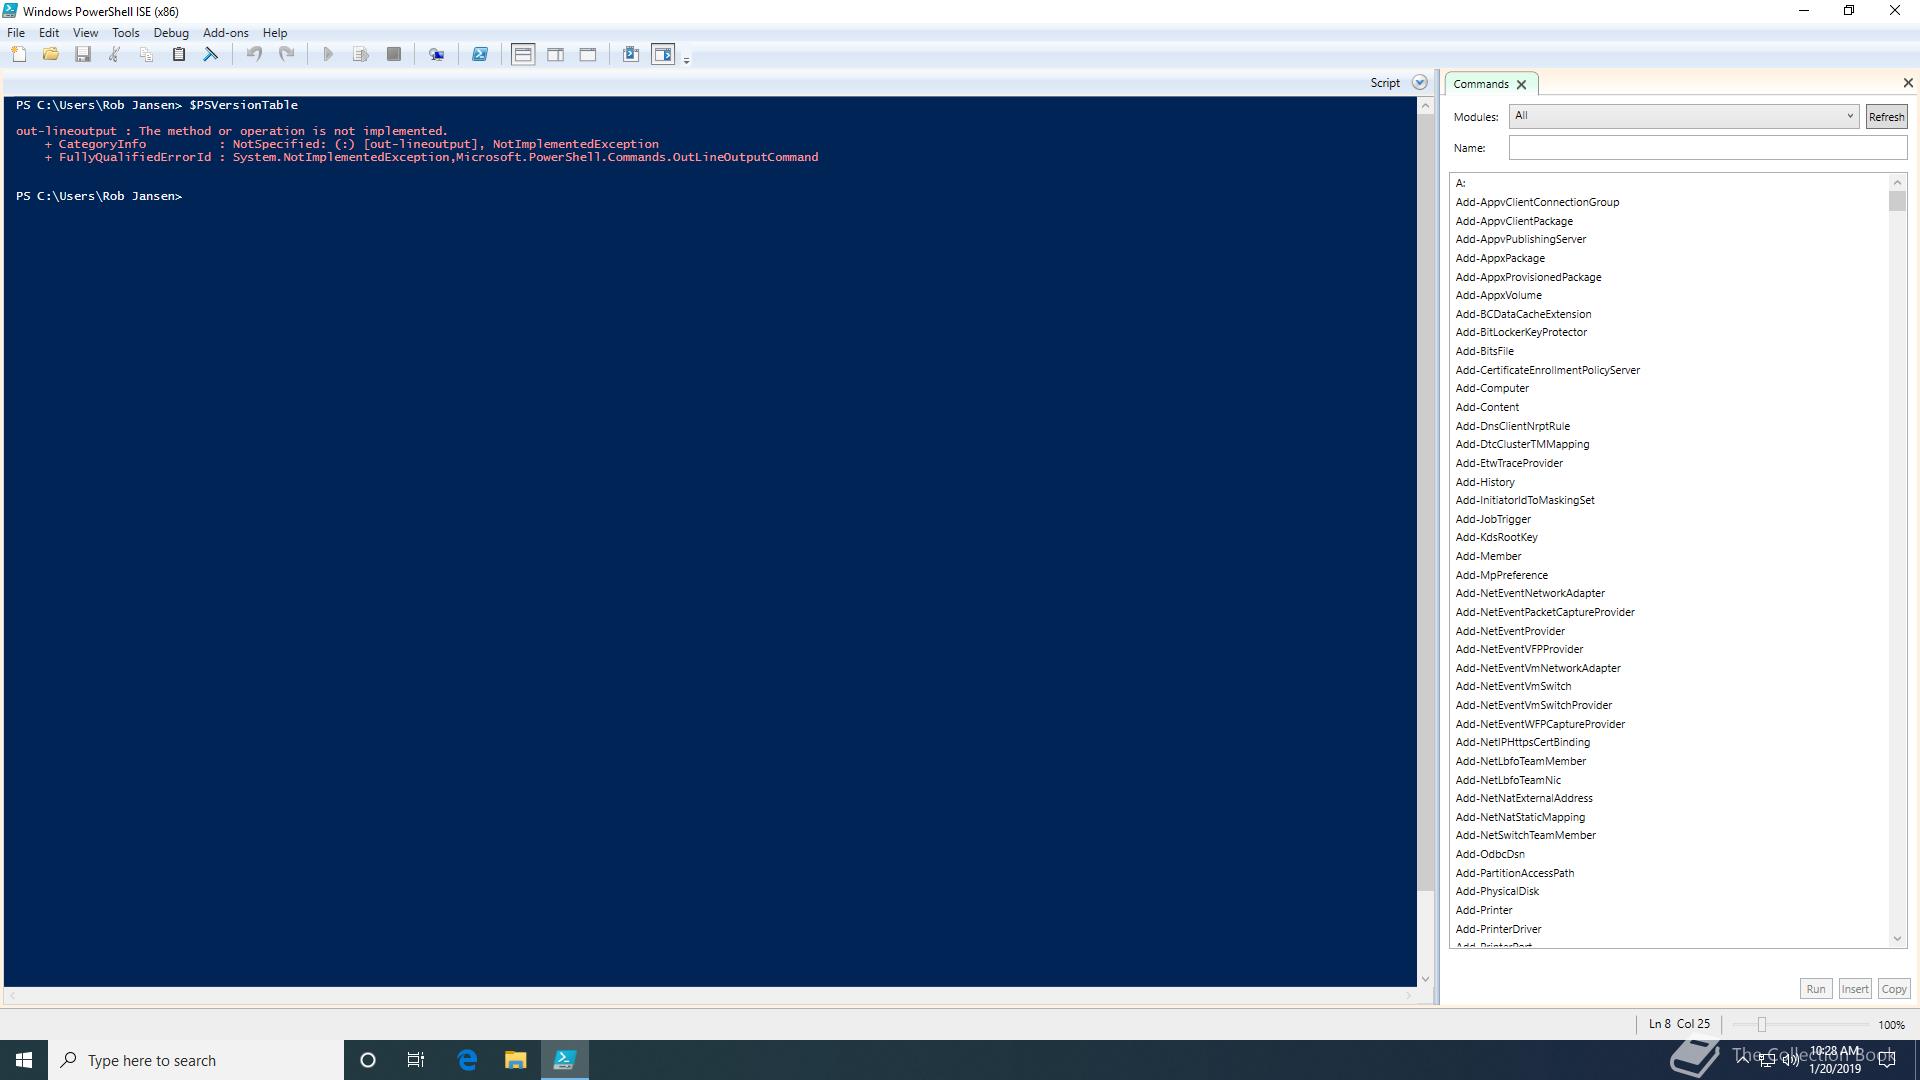Open the Windows Start menu
This screenshot has height=1080, width=1920.
click(24, 1060)
